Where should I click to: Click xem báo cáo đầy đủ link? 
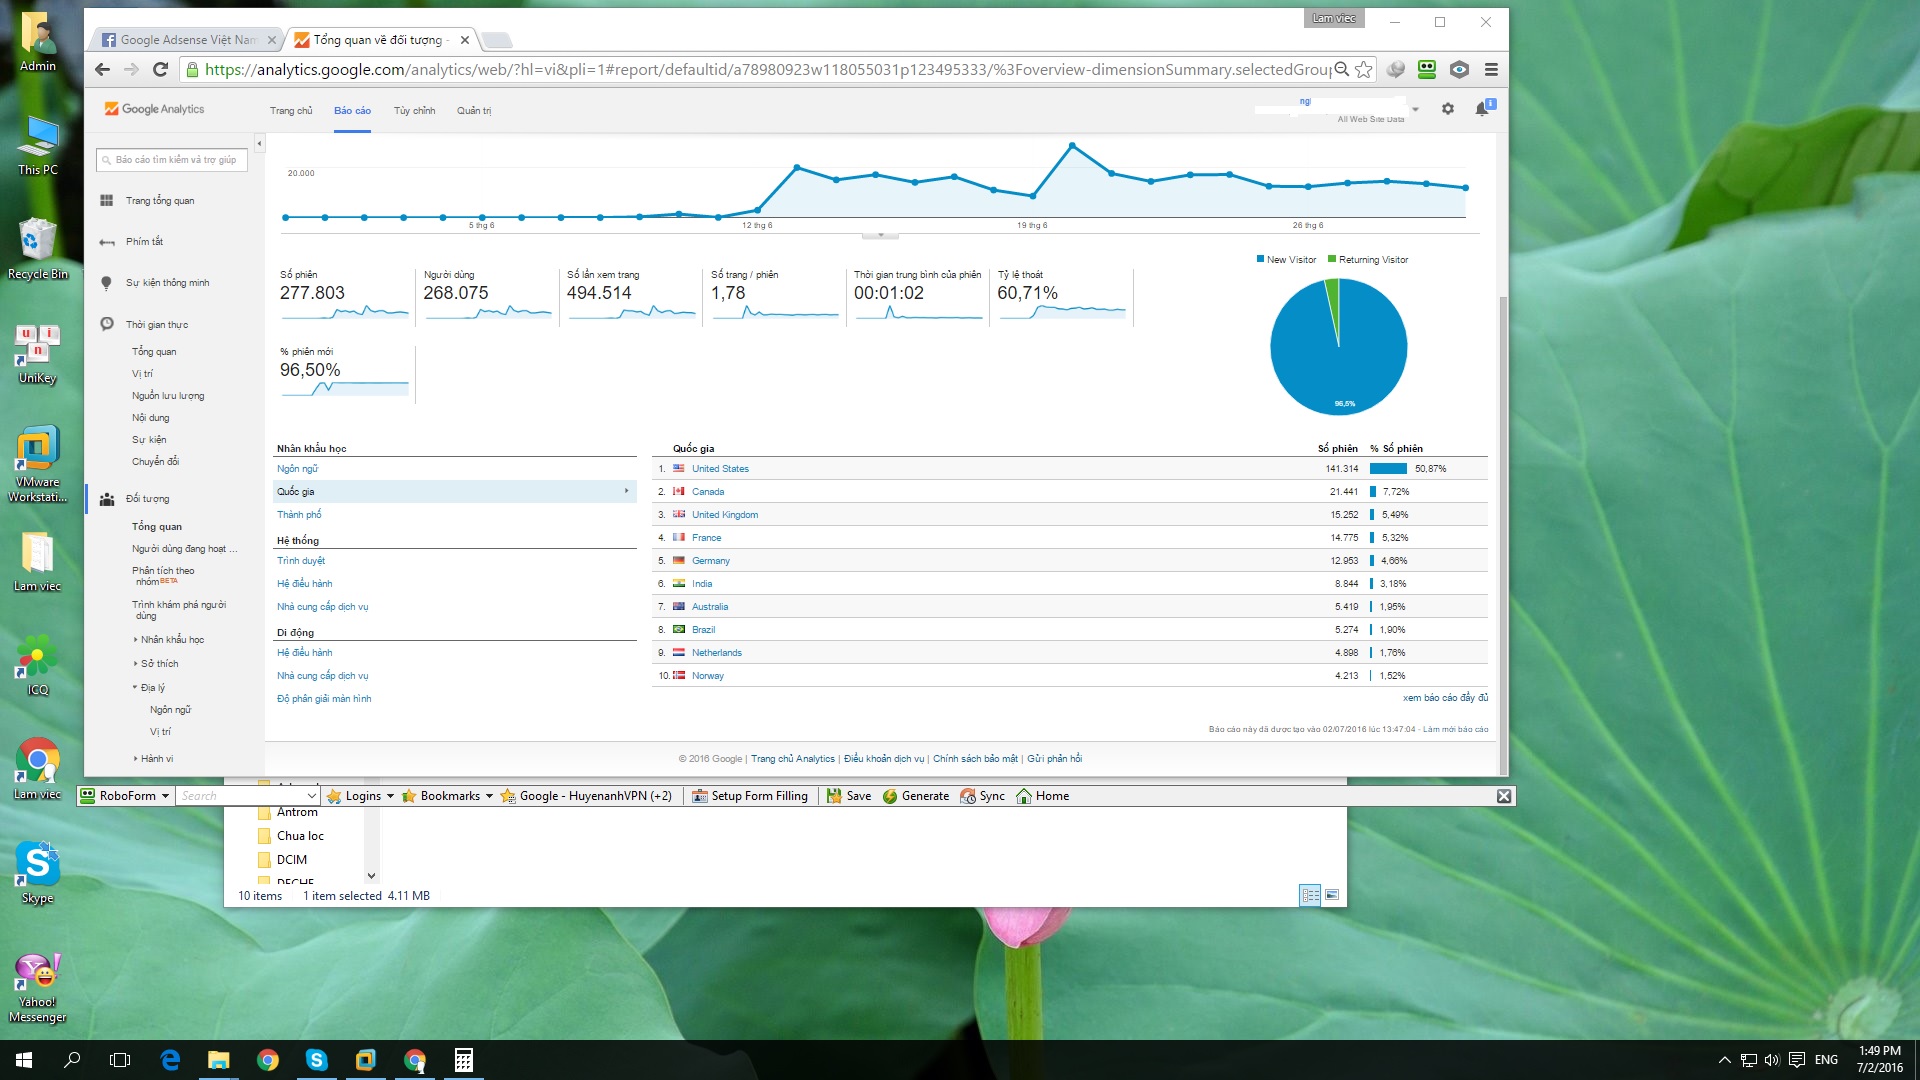(1445, 698)
